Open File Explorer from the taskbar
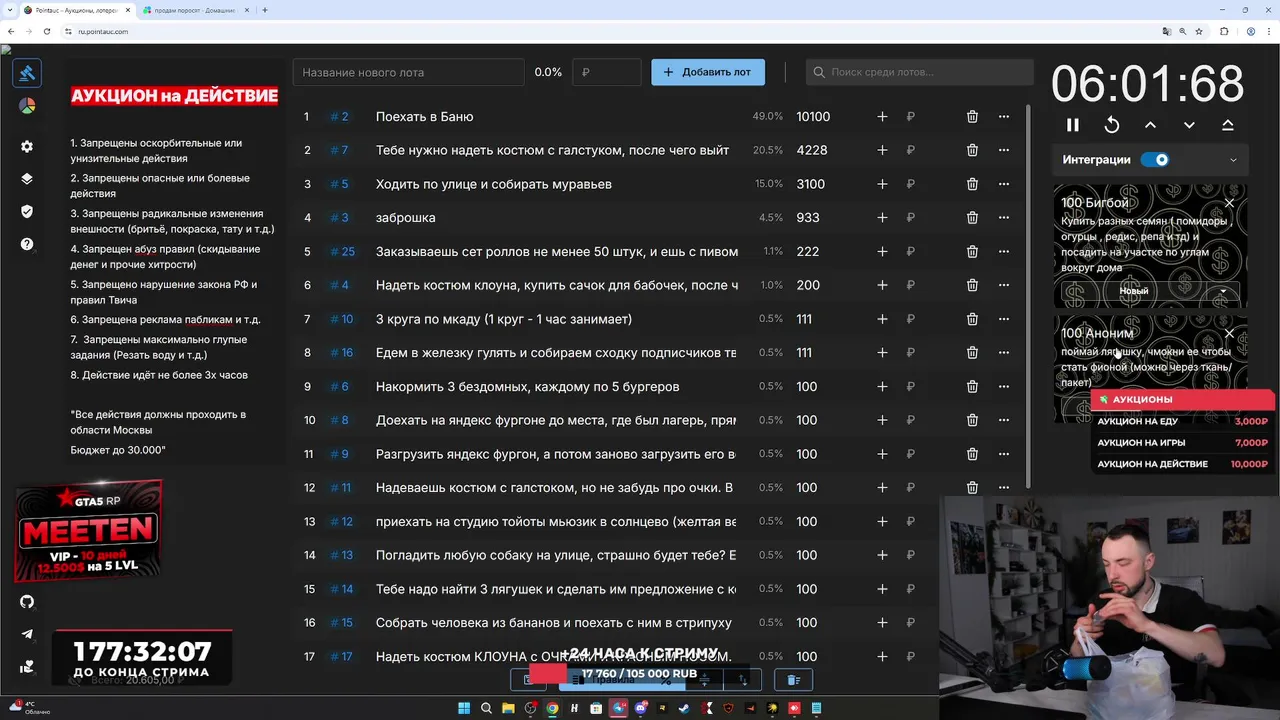Image resolution: width=1280 pixels, height=720 pixels. click(508, 709)
